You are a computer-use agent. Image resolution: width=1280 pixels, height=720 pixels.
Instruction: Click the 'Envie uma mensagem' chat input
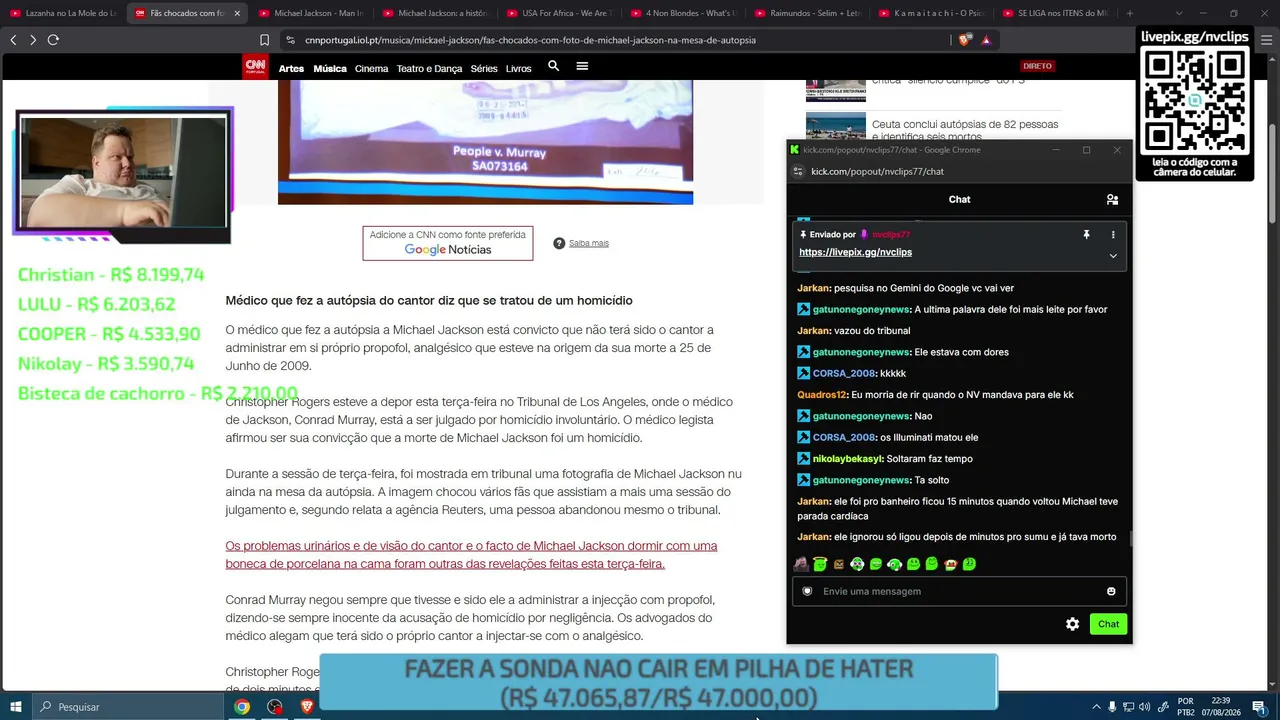[960, 591]
